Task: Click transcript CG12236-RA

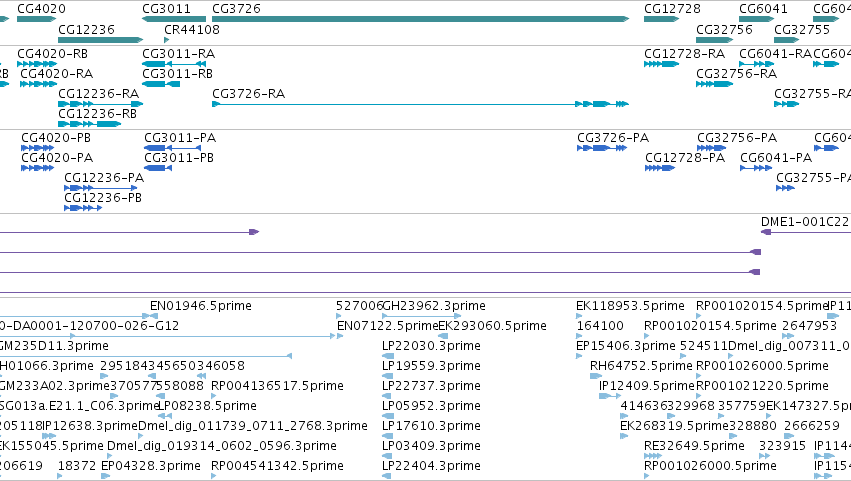Action: 100,104
